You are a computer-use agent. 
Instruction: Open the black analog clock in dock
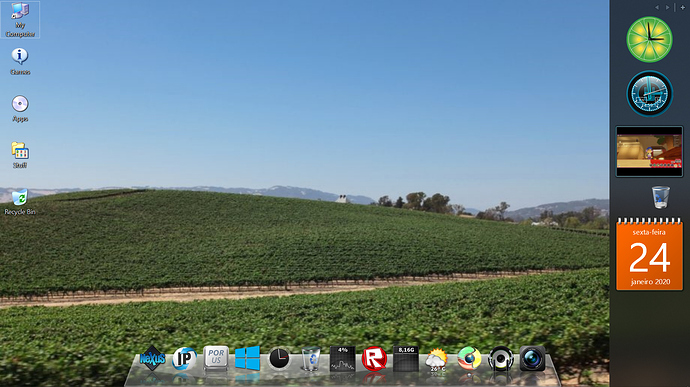tap(279, 358)
